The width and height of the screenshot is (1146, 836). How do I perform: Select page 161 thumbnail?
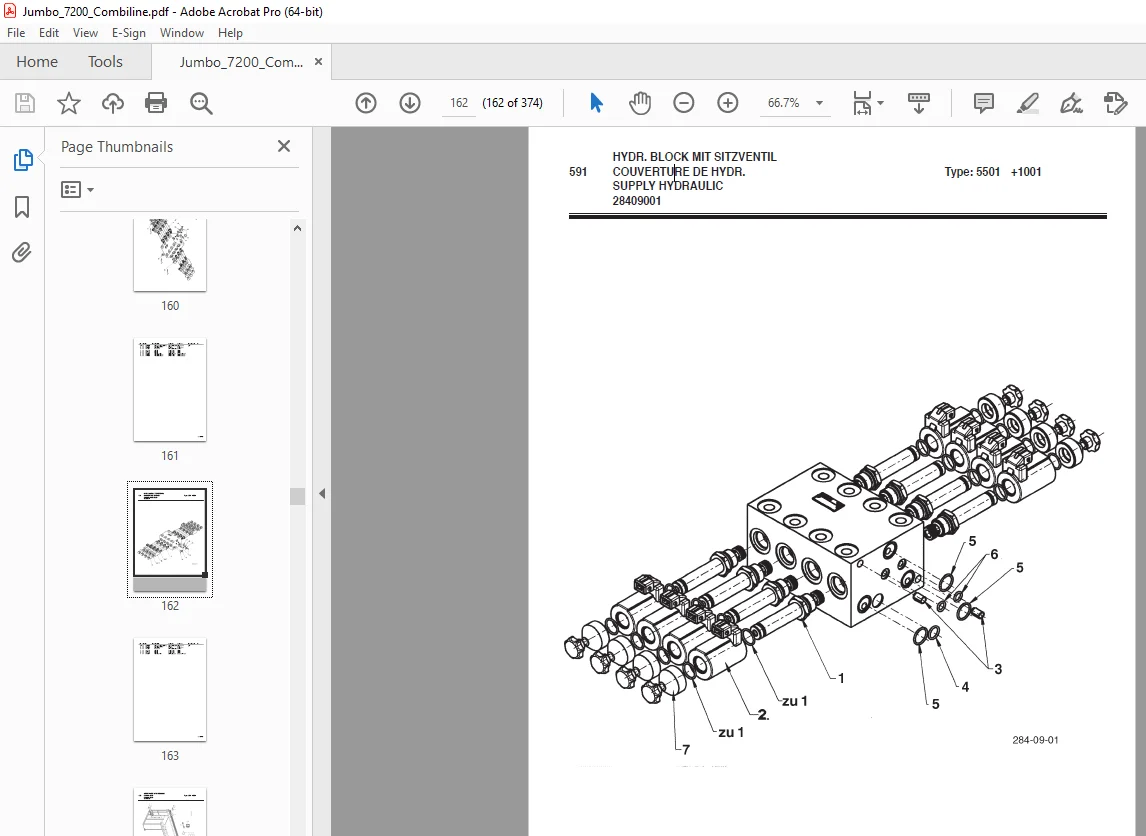coord(170,390)
